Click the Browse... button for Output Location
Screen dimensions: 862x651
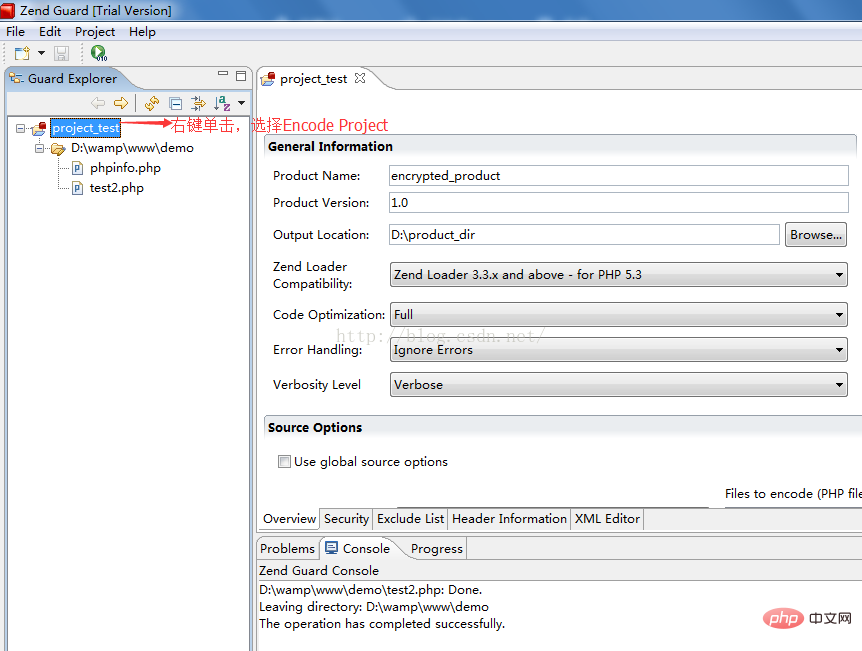tap(816, 235)
